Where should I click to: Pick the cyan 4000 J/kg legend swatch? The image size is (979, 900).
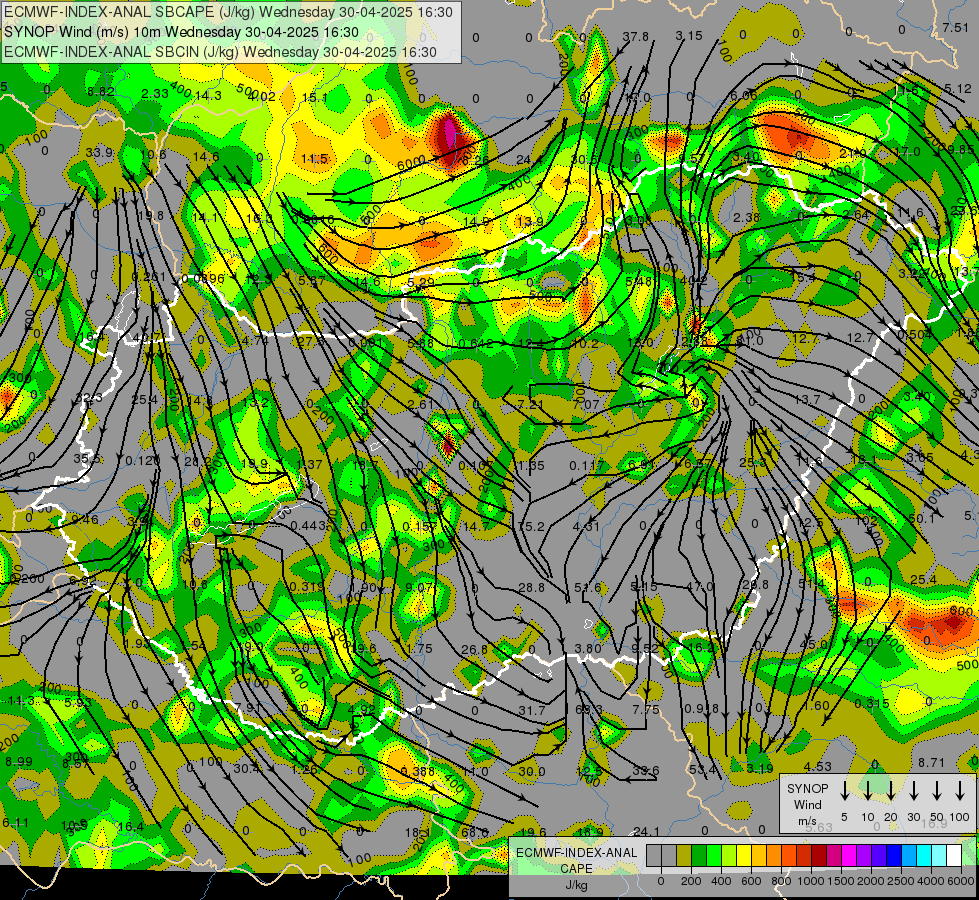click(923, 855)
